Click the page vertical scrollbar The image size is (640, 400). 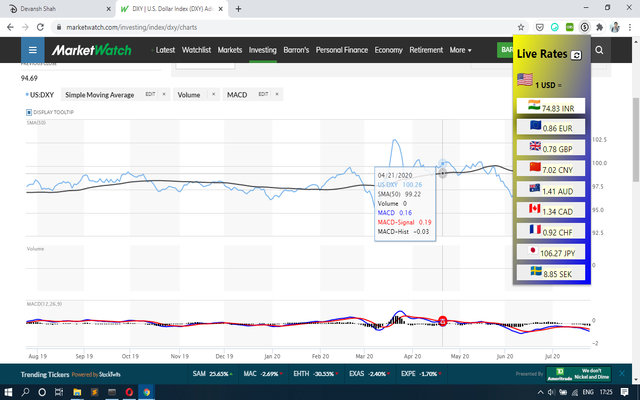tap(634, 200)
